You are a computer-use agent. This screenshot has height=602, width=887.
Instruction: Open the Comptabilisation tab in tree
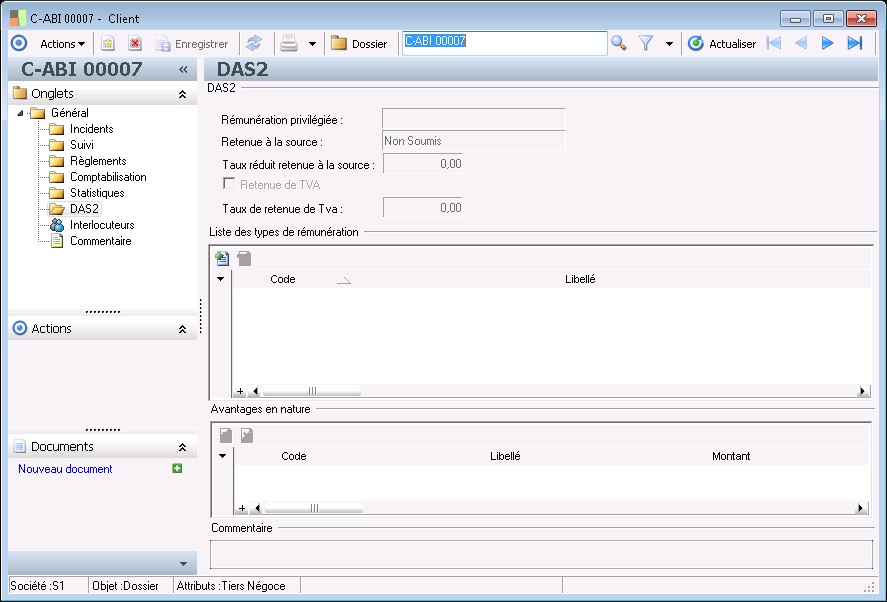[x=107, y=177]
